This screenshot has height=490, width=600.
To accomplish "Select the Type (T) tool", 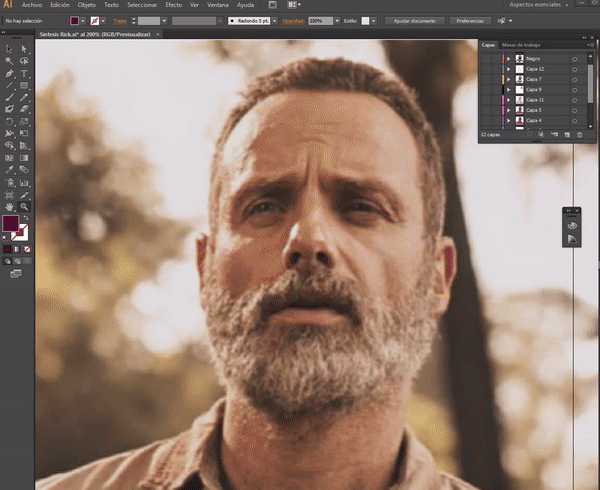I will coord(24,73).
